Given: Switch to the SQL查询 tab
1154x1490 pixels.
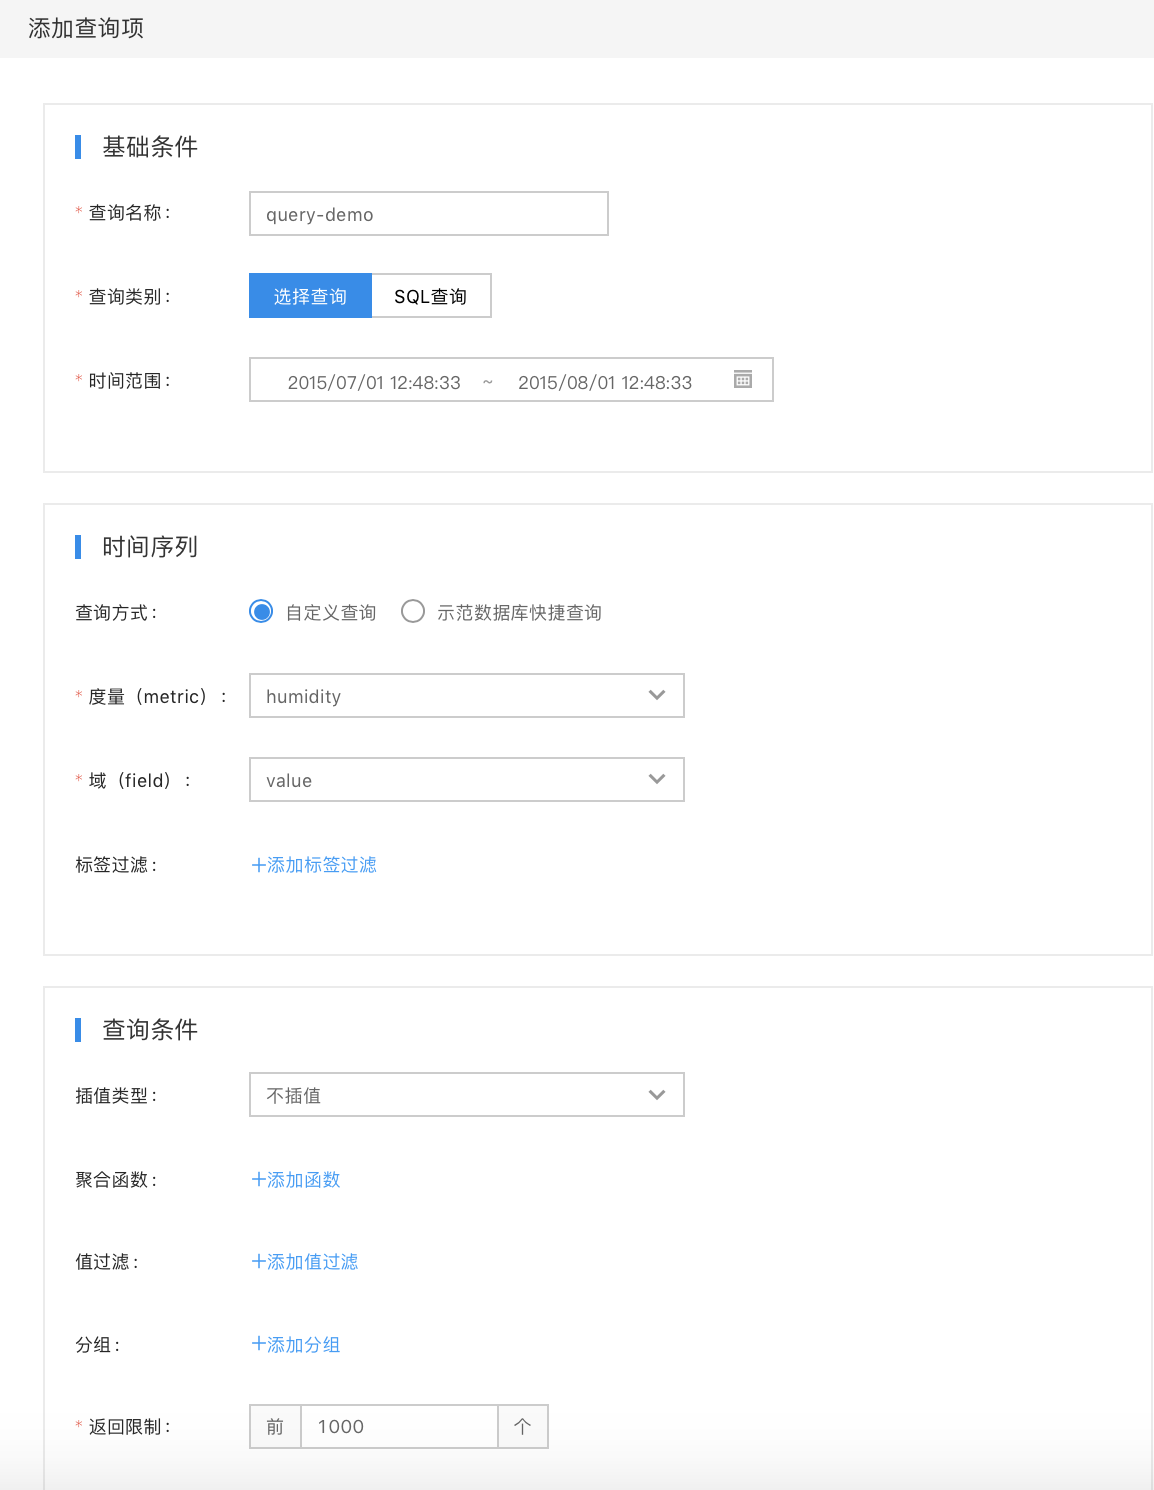Looking at the screenshot, I should coord(431,296).
